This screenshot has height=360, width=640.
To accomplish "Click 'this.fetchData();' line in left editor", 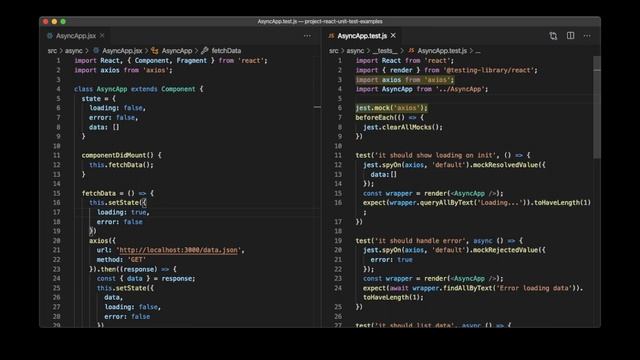I will (x=121, y=165).
